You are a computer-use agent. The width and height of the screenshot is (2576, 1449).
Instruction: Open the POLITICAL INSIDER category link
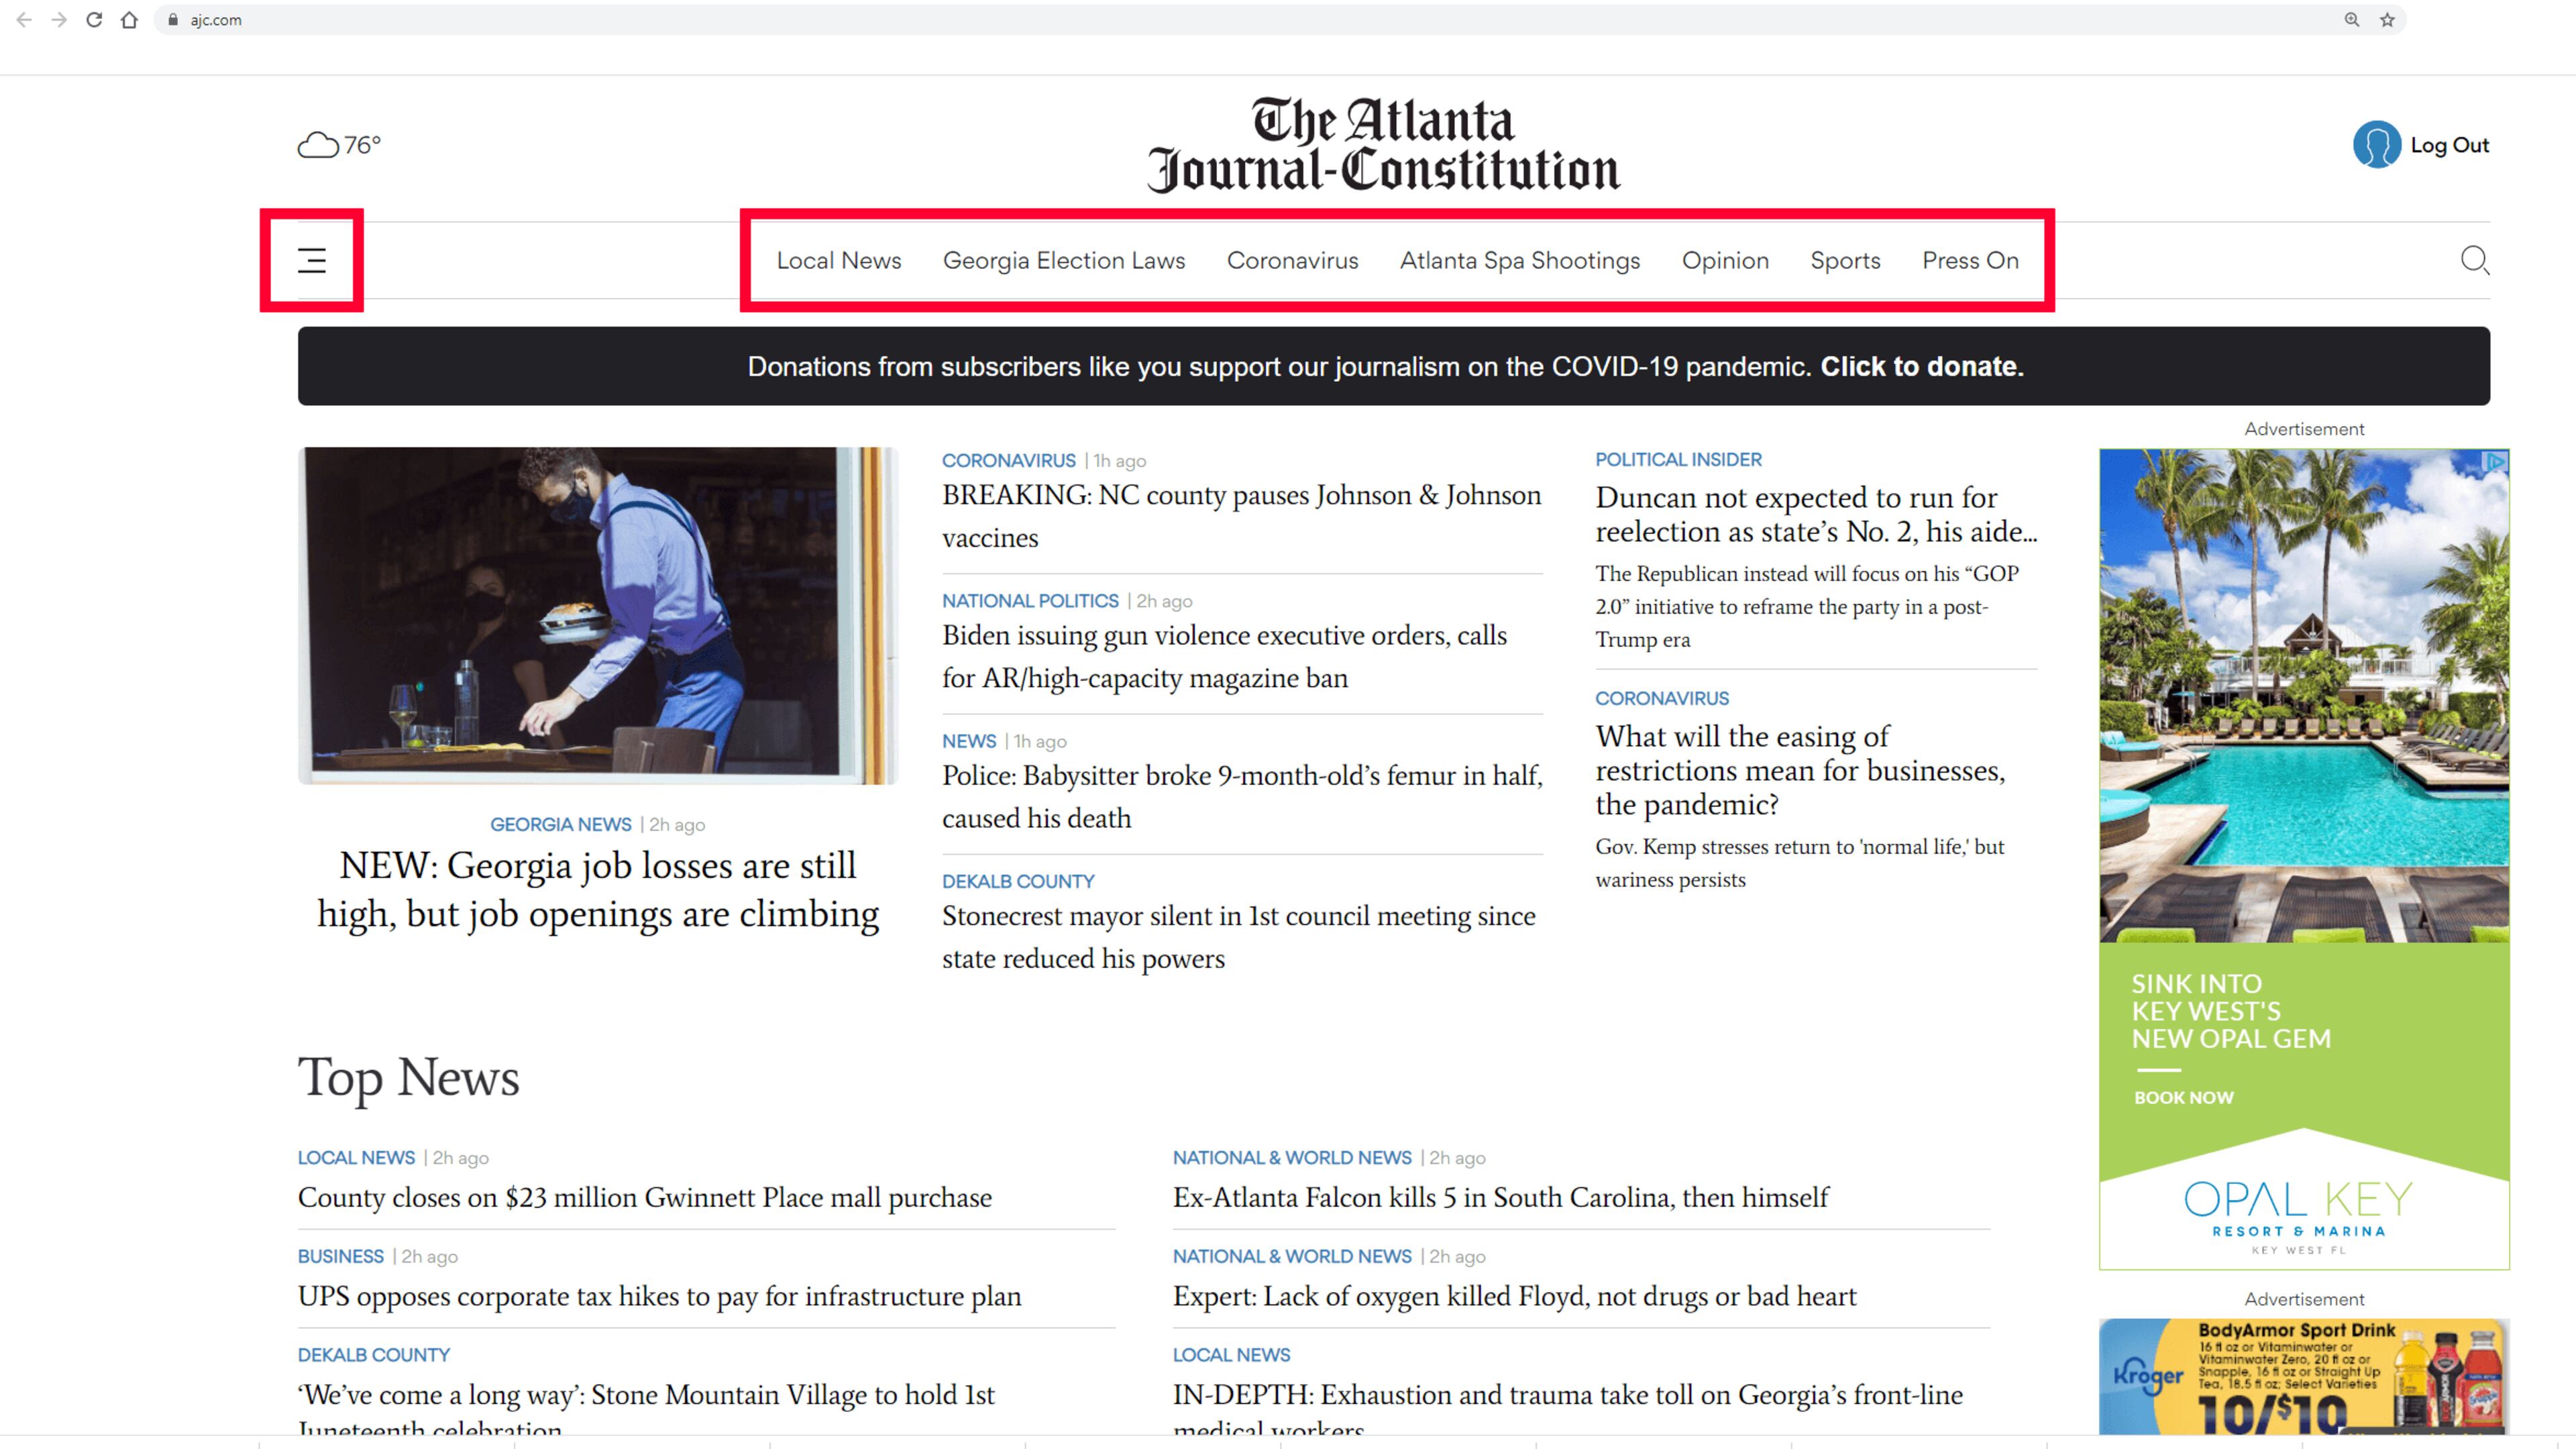[1678, 459]
